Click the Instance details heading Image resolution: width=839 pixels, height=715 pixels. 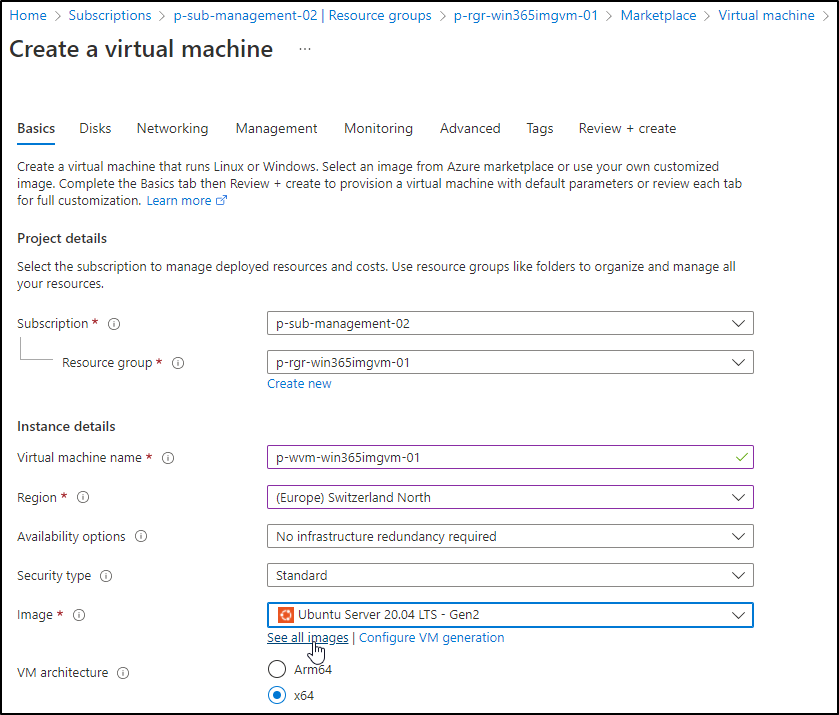tap(66, 427)
